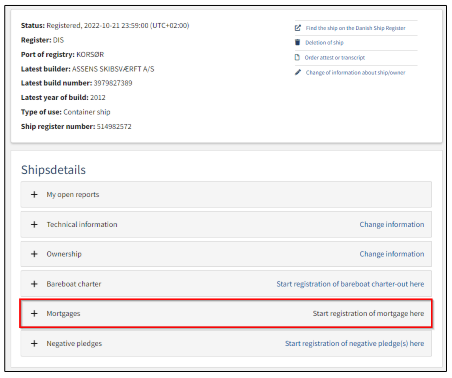Open Change of information about ship/owner
452x378 pixels.
pos(355,72)
